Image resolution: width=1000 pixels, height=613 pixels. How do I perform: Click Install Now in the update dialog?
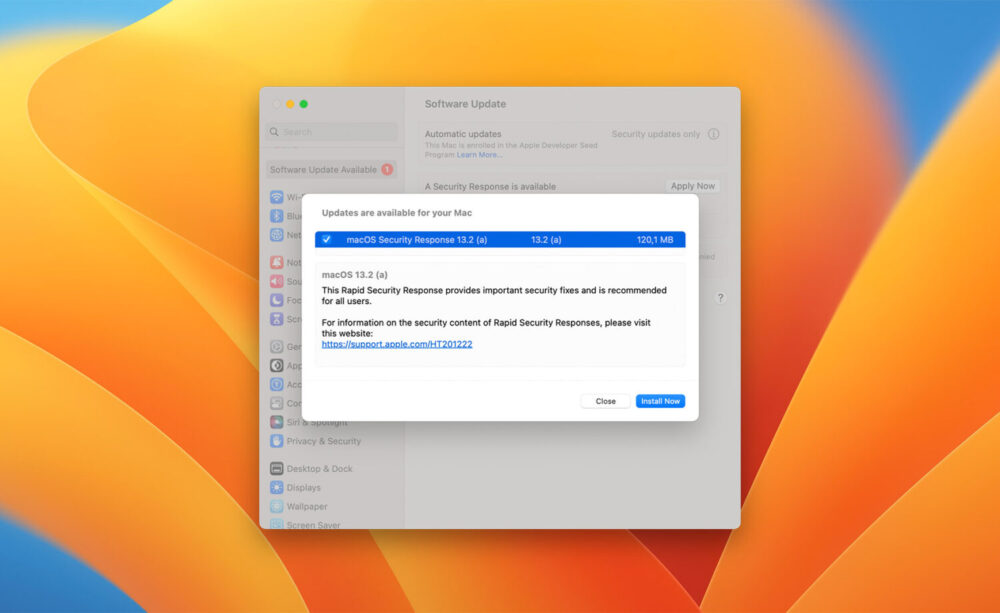[x=660, y=401]
